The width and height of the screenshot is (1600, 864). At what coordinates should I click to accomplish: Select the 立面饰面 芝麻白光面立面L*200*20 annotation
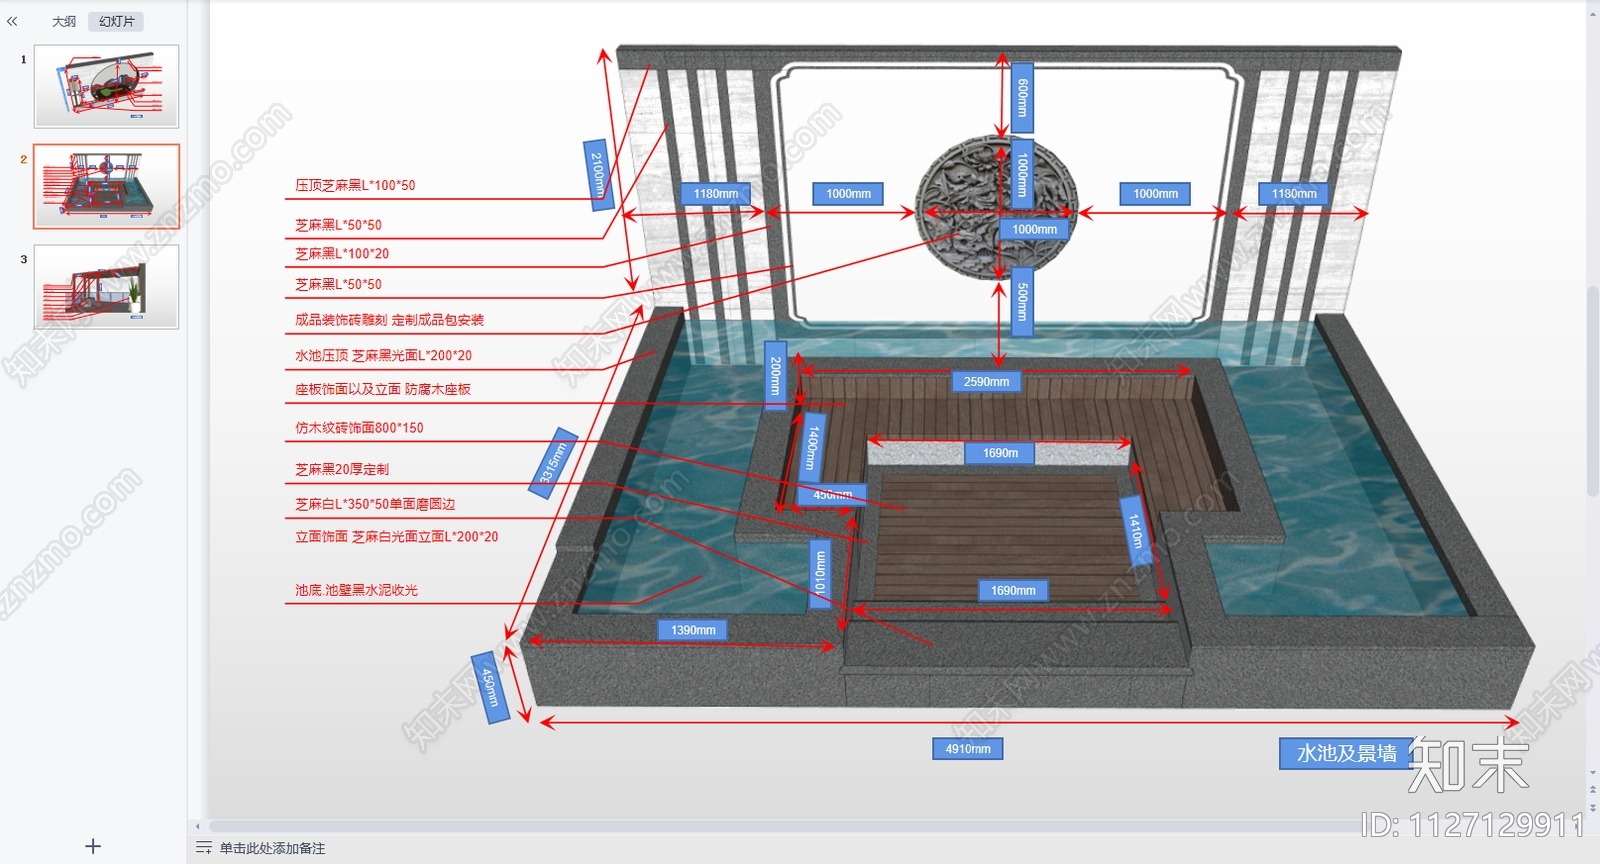coord(396,537)
